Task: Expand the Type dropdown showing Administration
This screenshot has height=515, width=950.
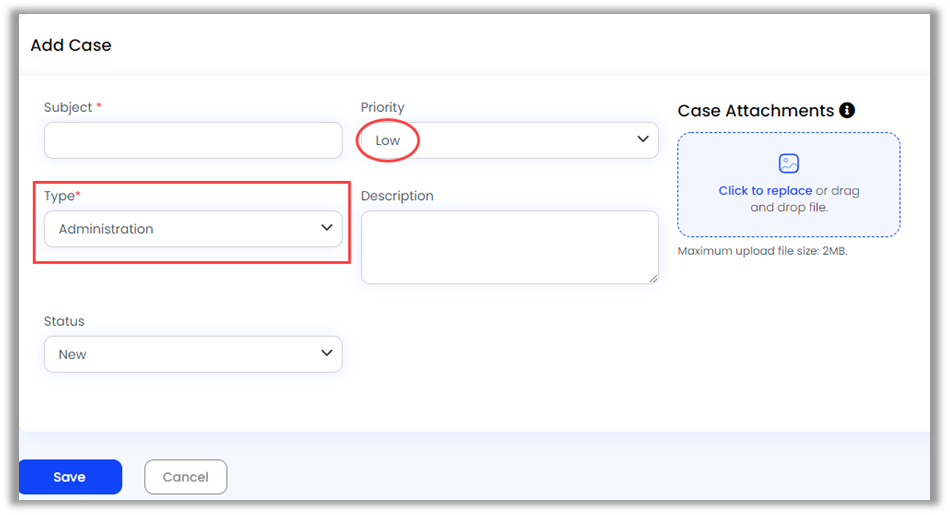Action: point(193,229)
